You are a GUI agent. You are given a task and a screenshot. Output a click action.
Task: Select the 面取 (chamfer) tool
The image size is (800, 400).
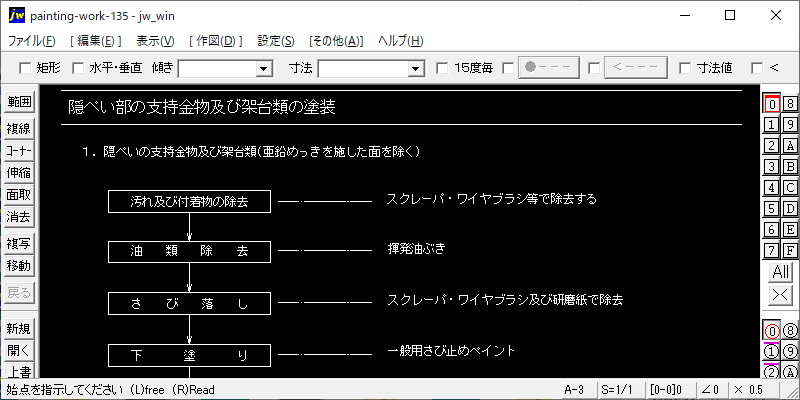point(19,195)
